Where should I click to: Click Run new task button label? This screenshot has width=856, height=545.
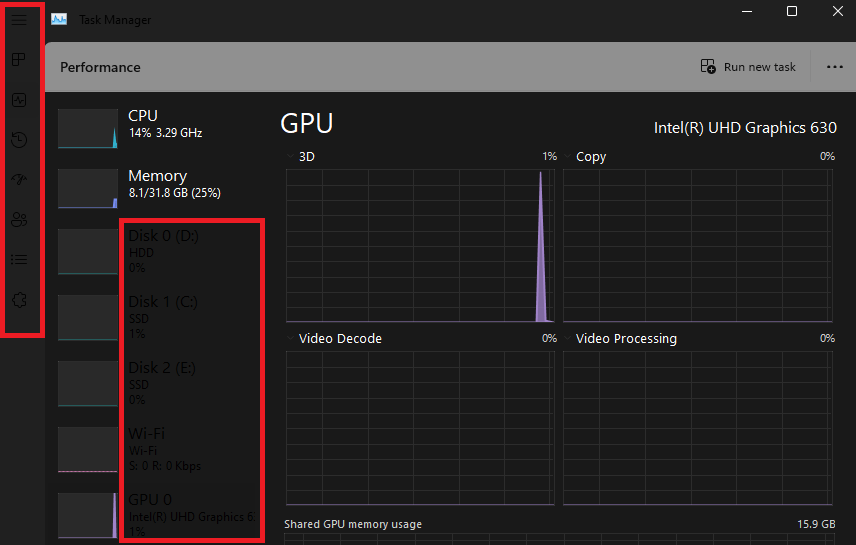(x=759, y=67)
